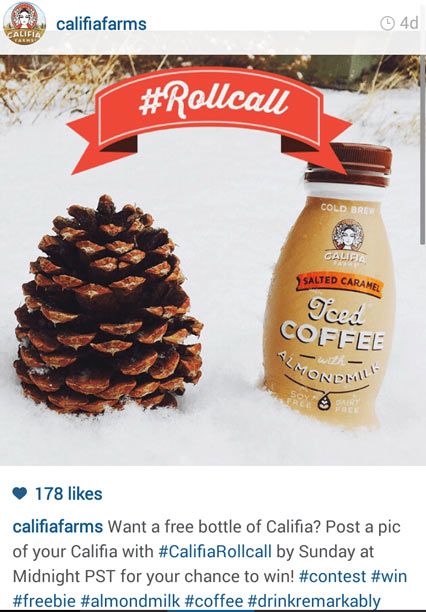This screenshot has width=426, height=612.
Task: Tap the 4d post age label
Action: (x=409, y=23)
